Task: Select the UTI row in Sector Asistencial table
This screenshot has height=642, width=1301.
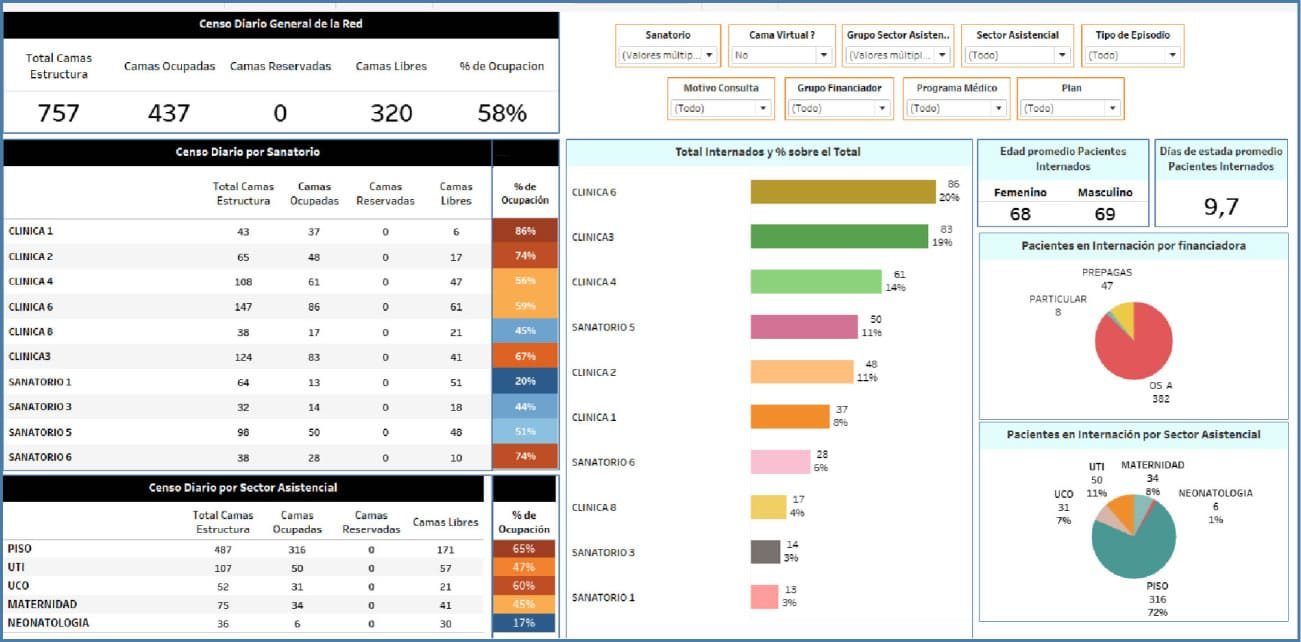Action: [x=100, y=567]
